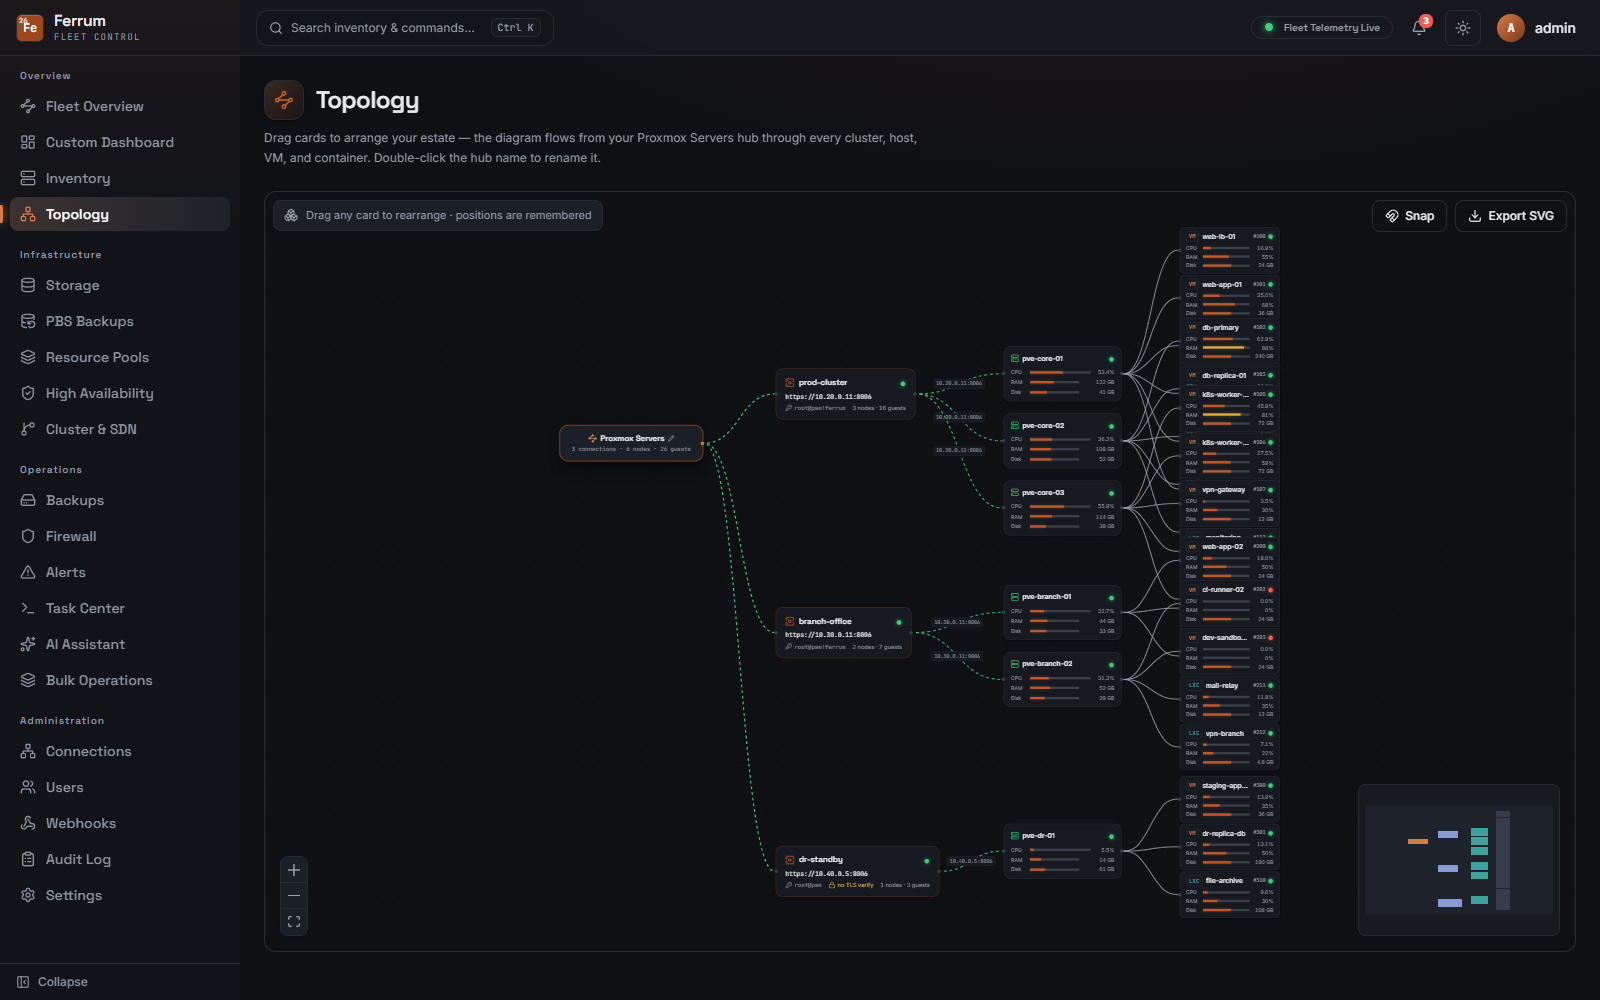Open Custom Dashboard page
Screen dimensions: 1600x1000
(x=120, y=142)
